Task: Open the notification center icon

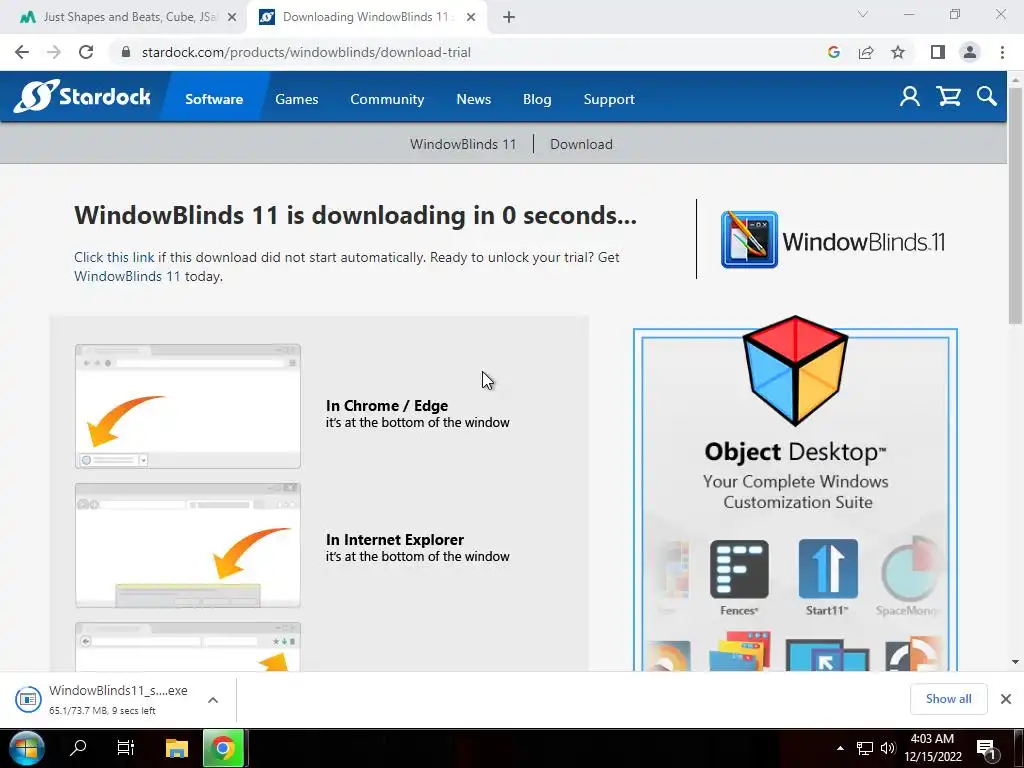Action: pos(987,748)
